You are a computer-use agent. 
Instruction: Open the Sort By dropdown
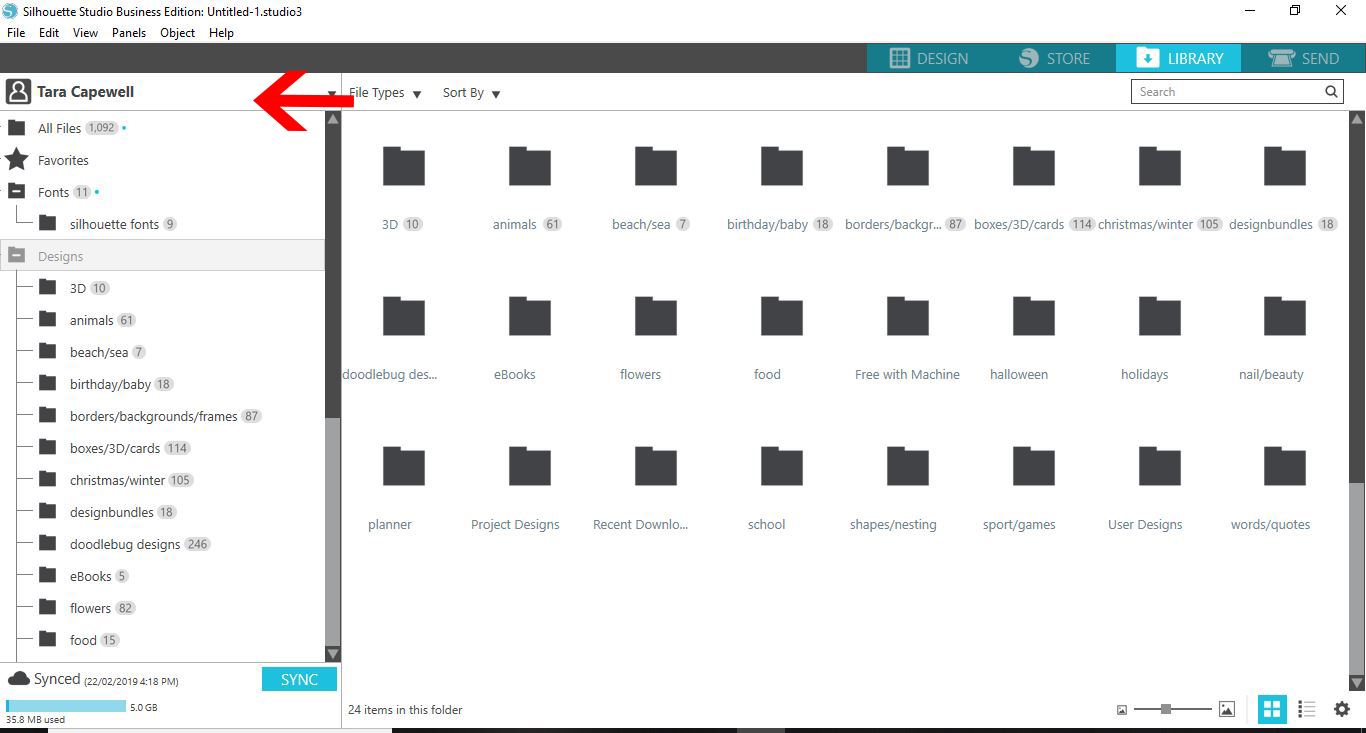click(x=472, y=93)
